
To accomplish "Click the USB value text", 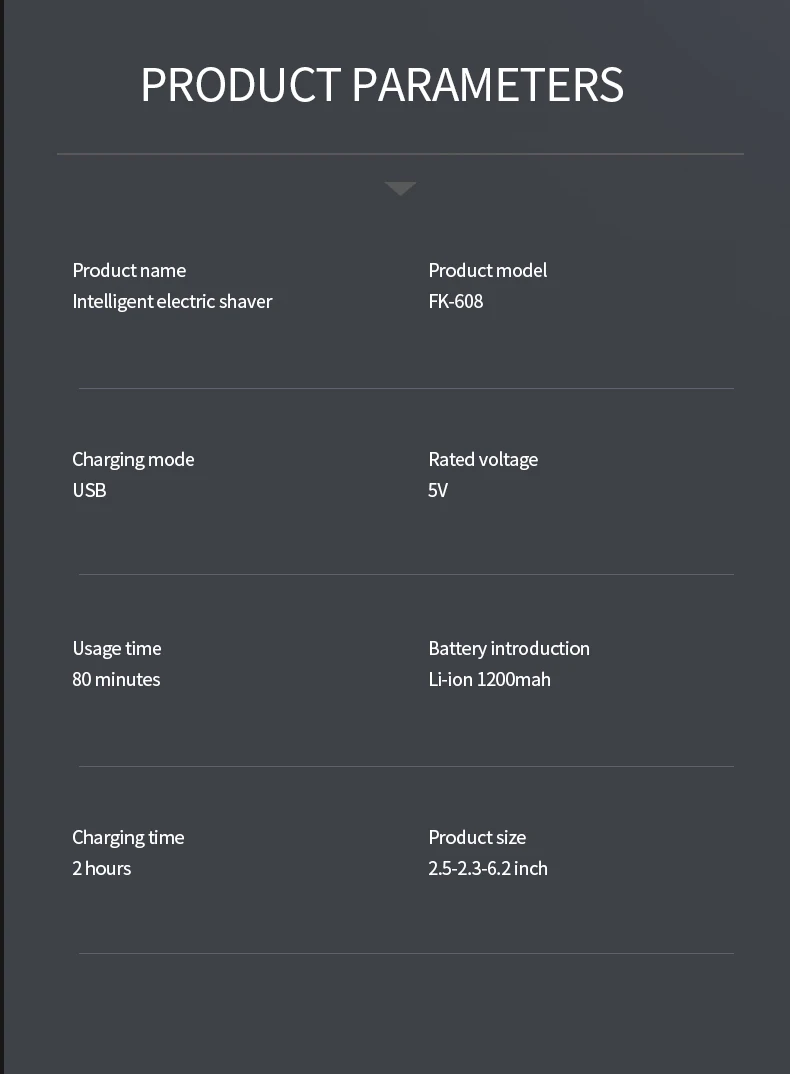I will click(x=89, y=490).
